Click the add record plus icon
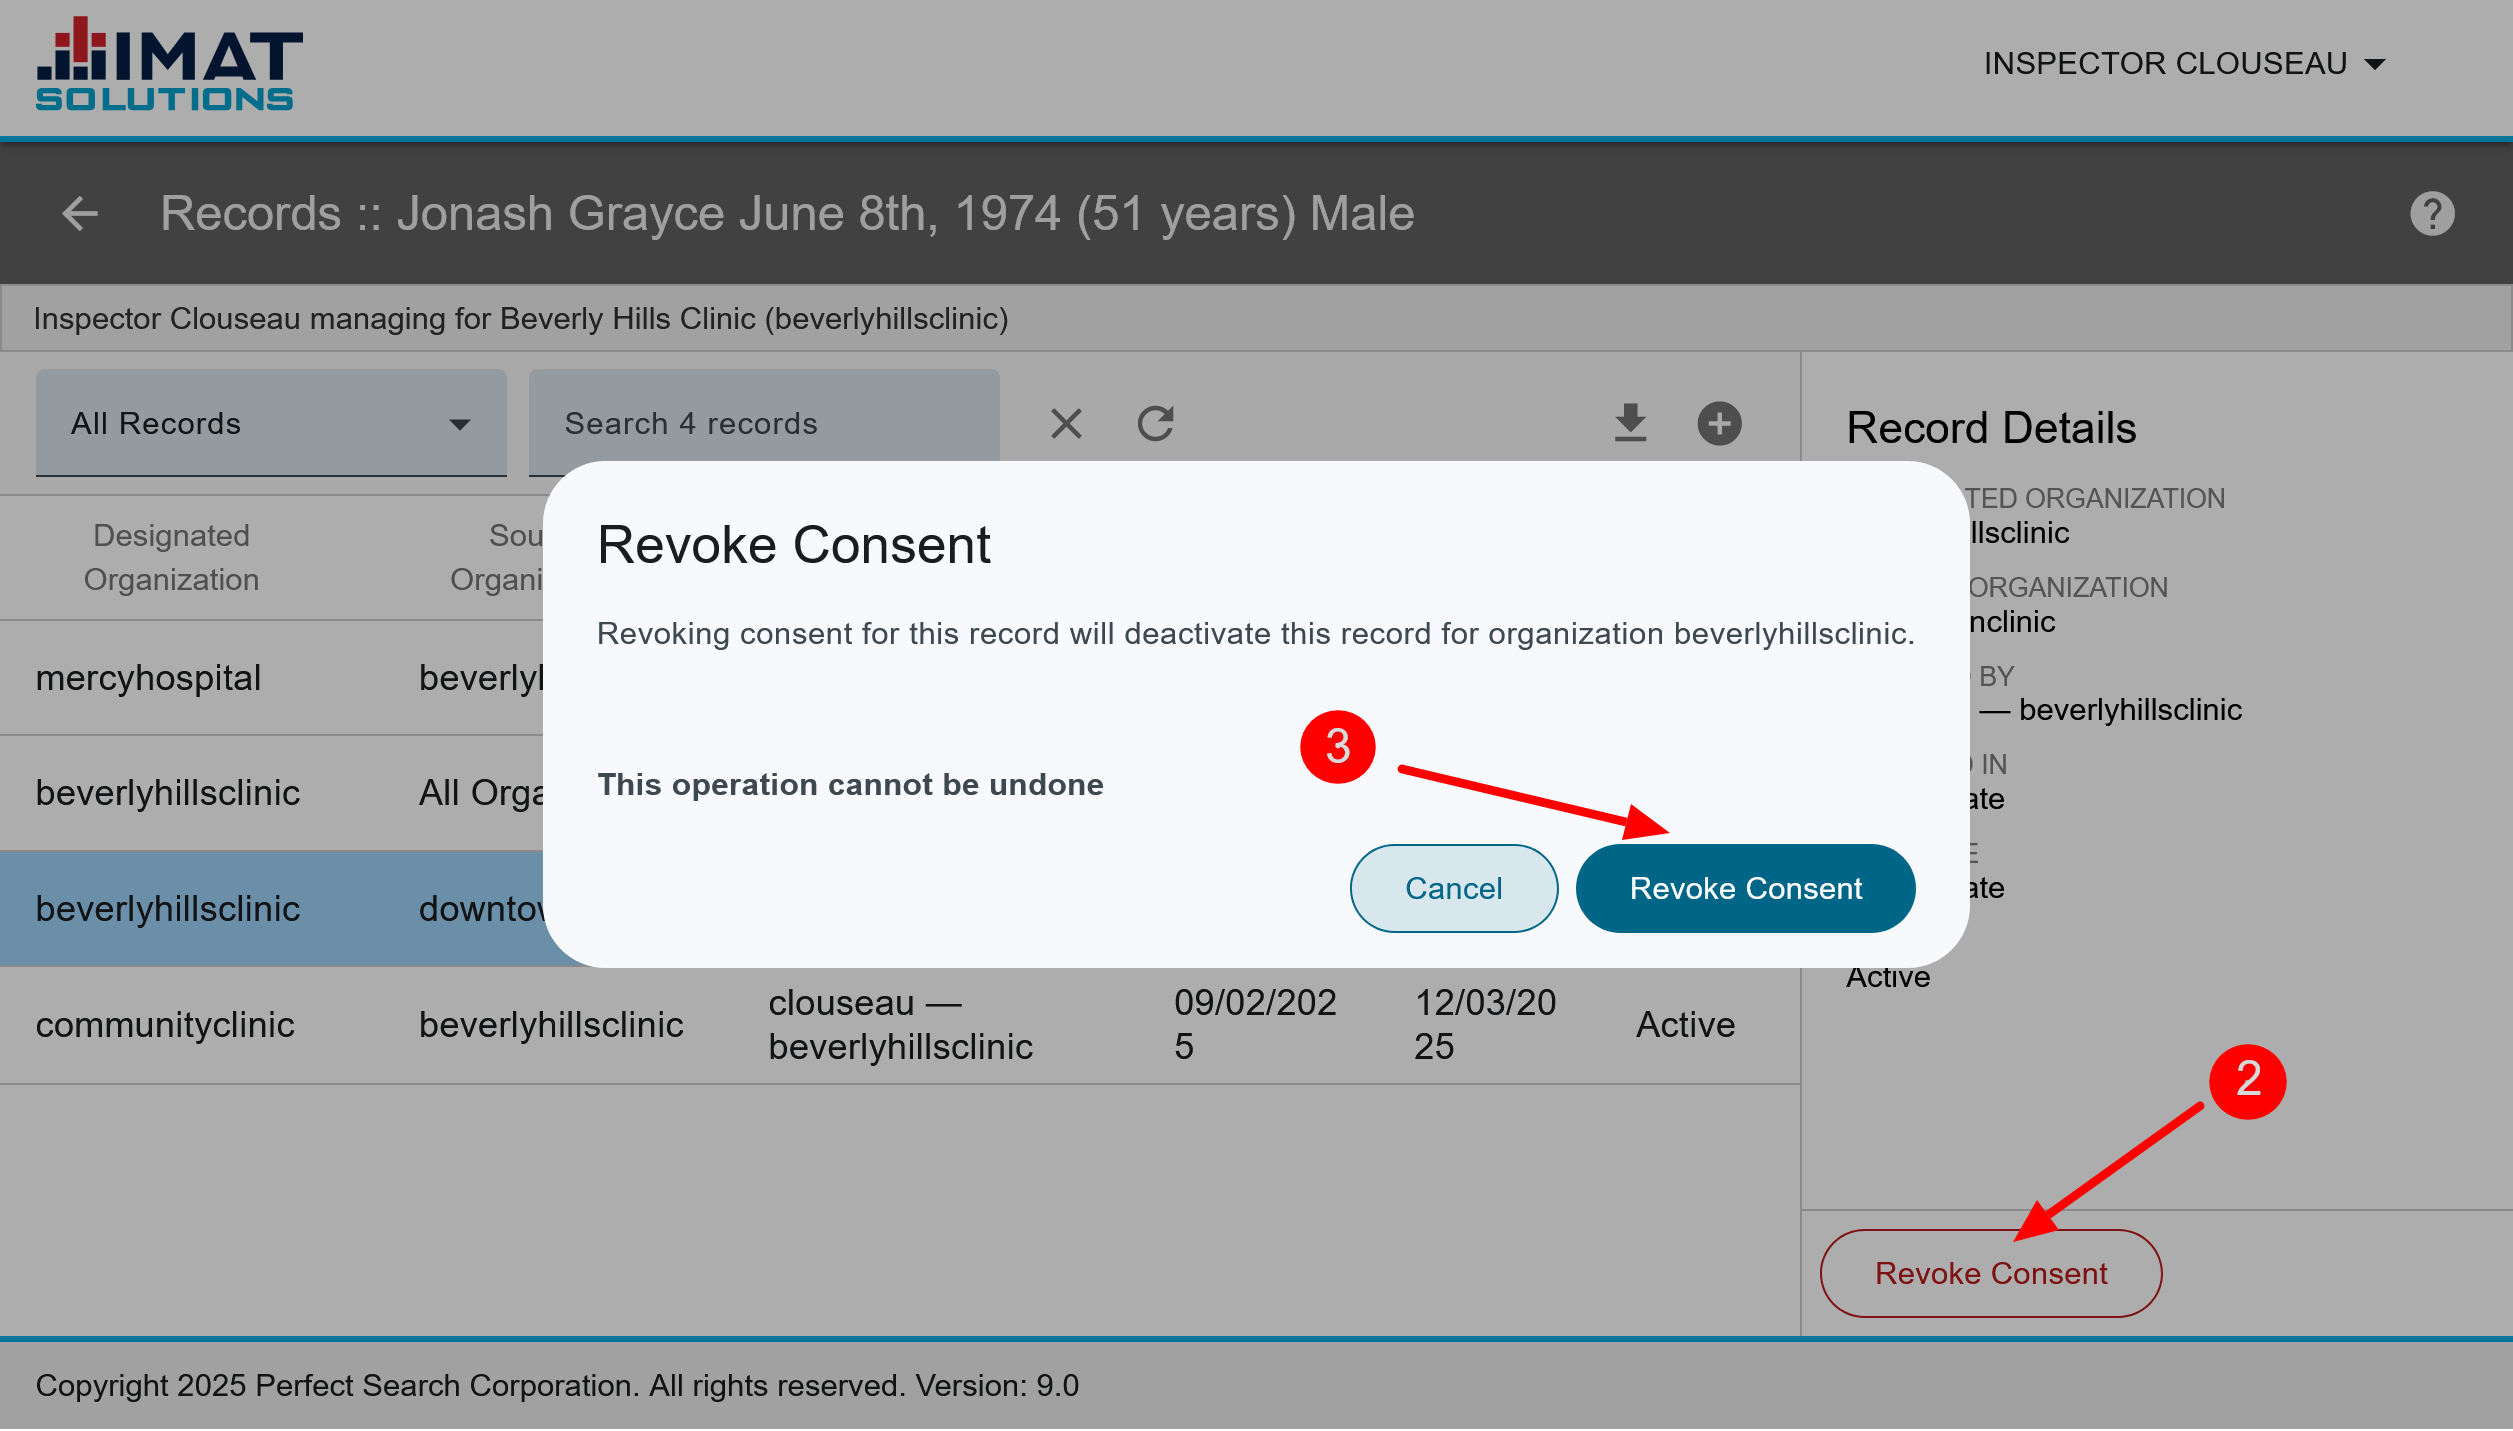2513x1431 pixels. coord(1719,424)
